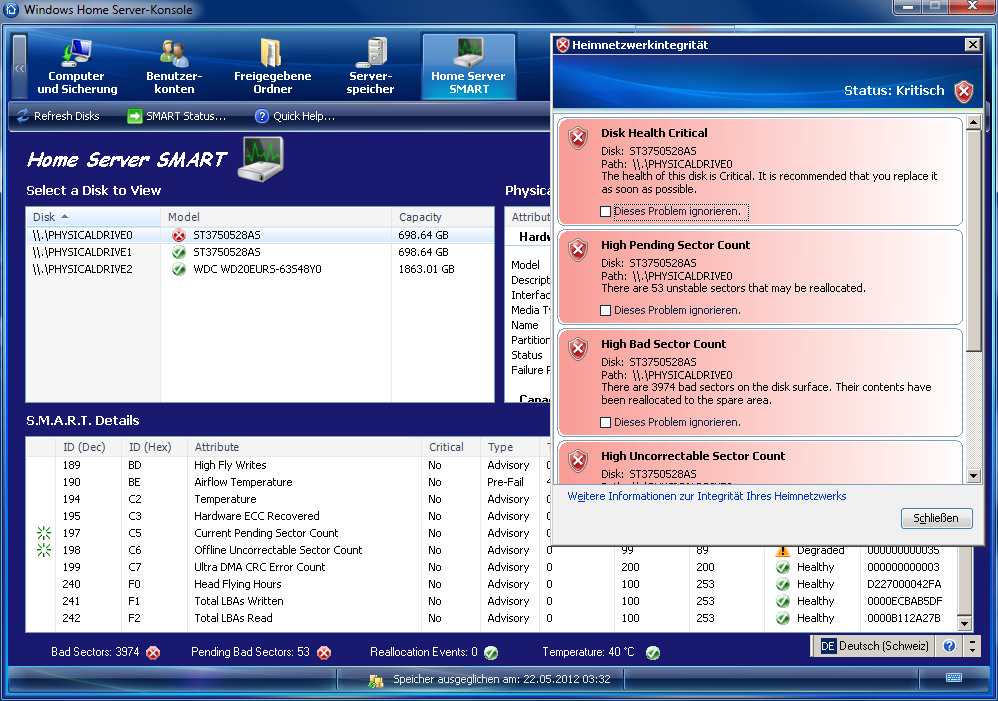The height and width of the screenshot is (701, 998).
Task: Click the Reallocation Events green status icon
Action: pos(491,653)
